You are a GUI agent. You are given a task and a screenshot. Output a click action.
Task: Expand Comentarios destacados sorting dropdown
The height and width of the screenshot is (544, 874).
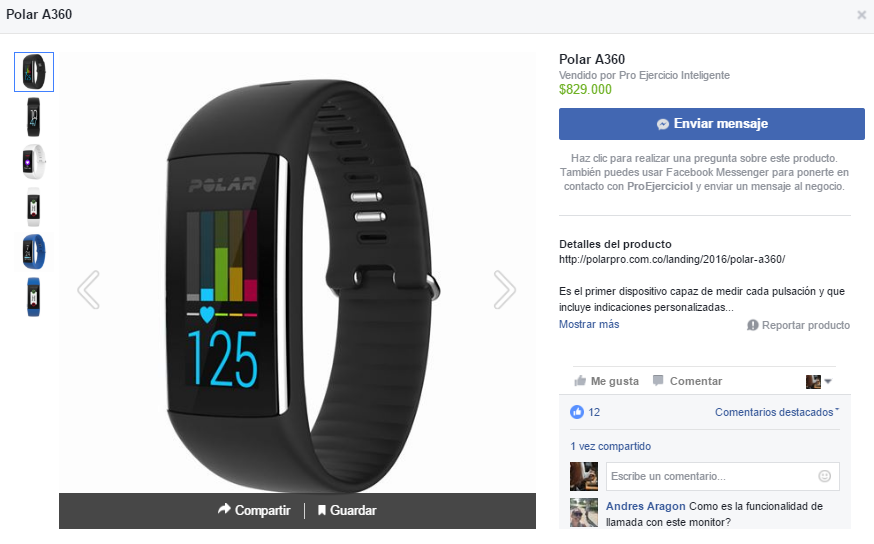tap(777, 412)
